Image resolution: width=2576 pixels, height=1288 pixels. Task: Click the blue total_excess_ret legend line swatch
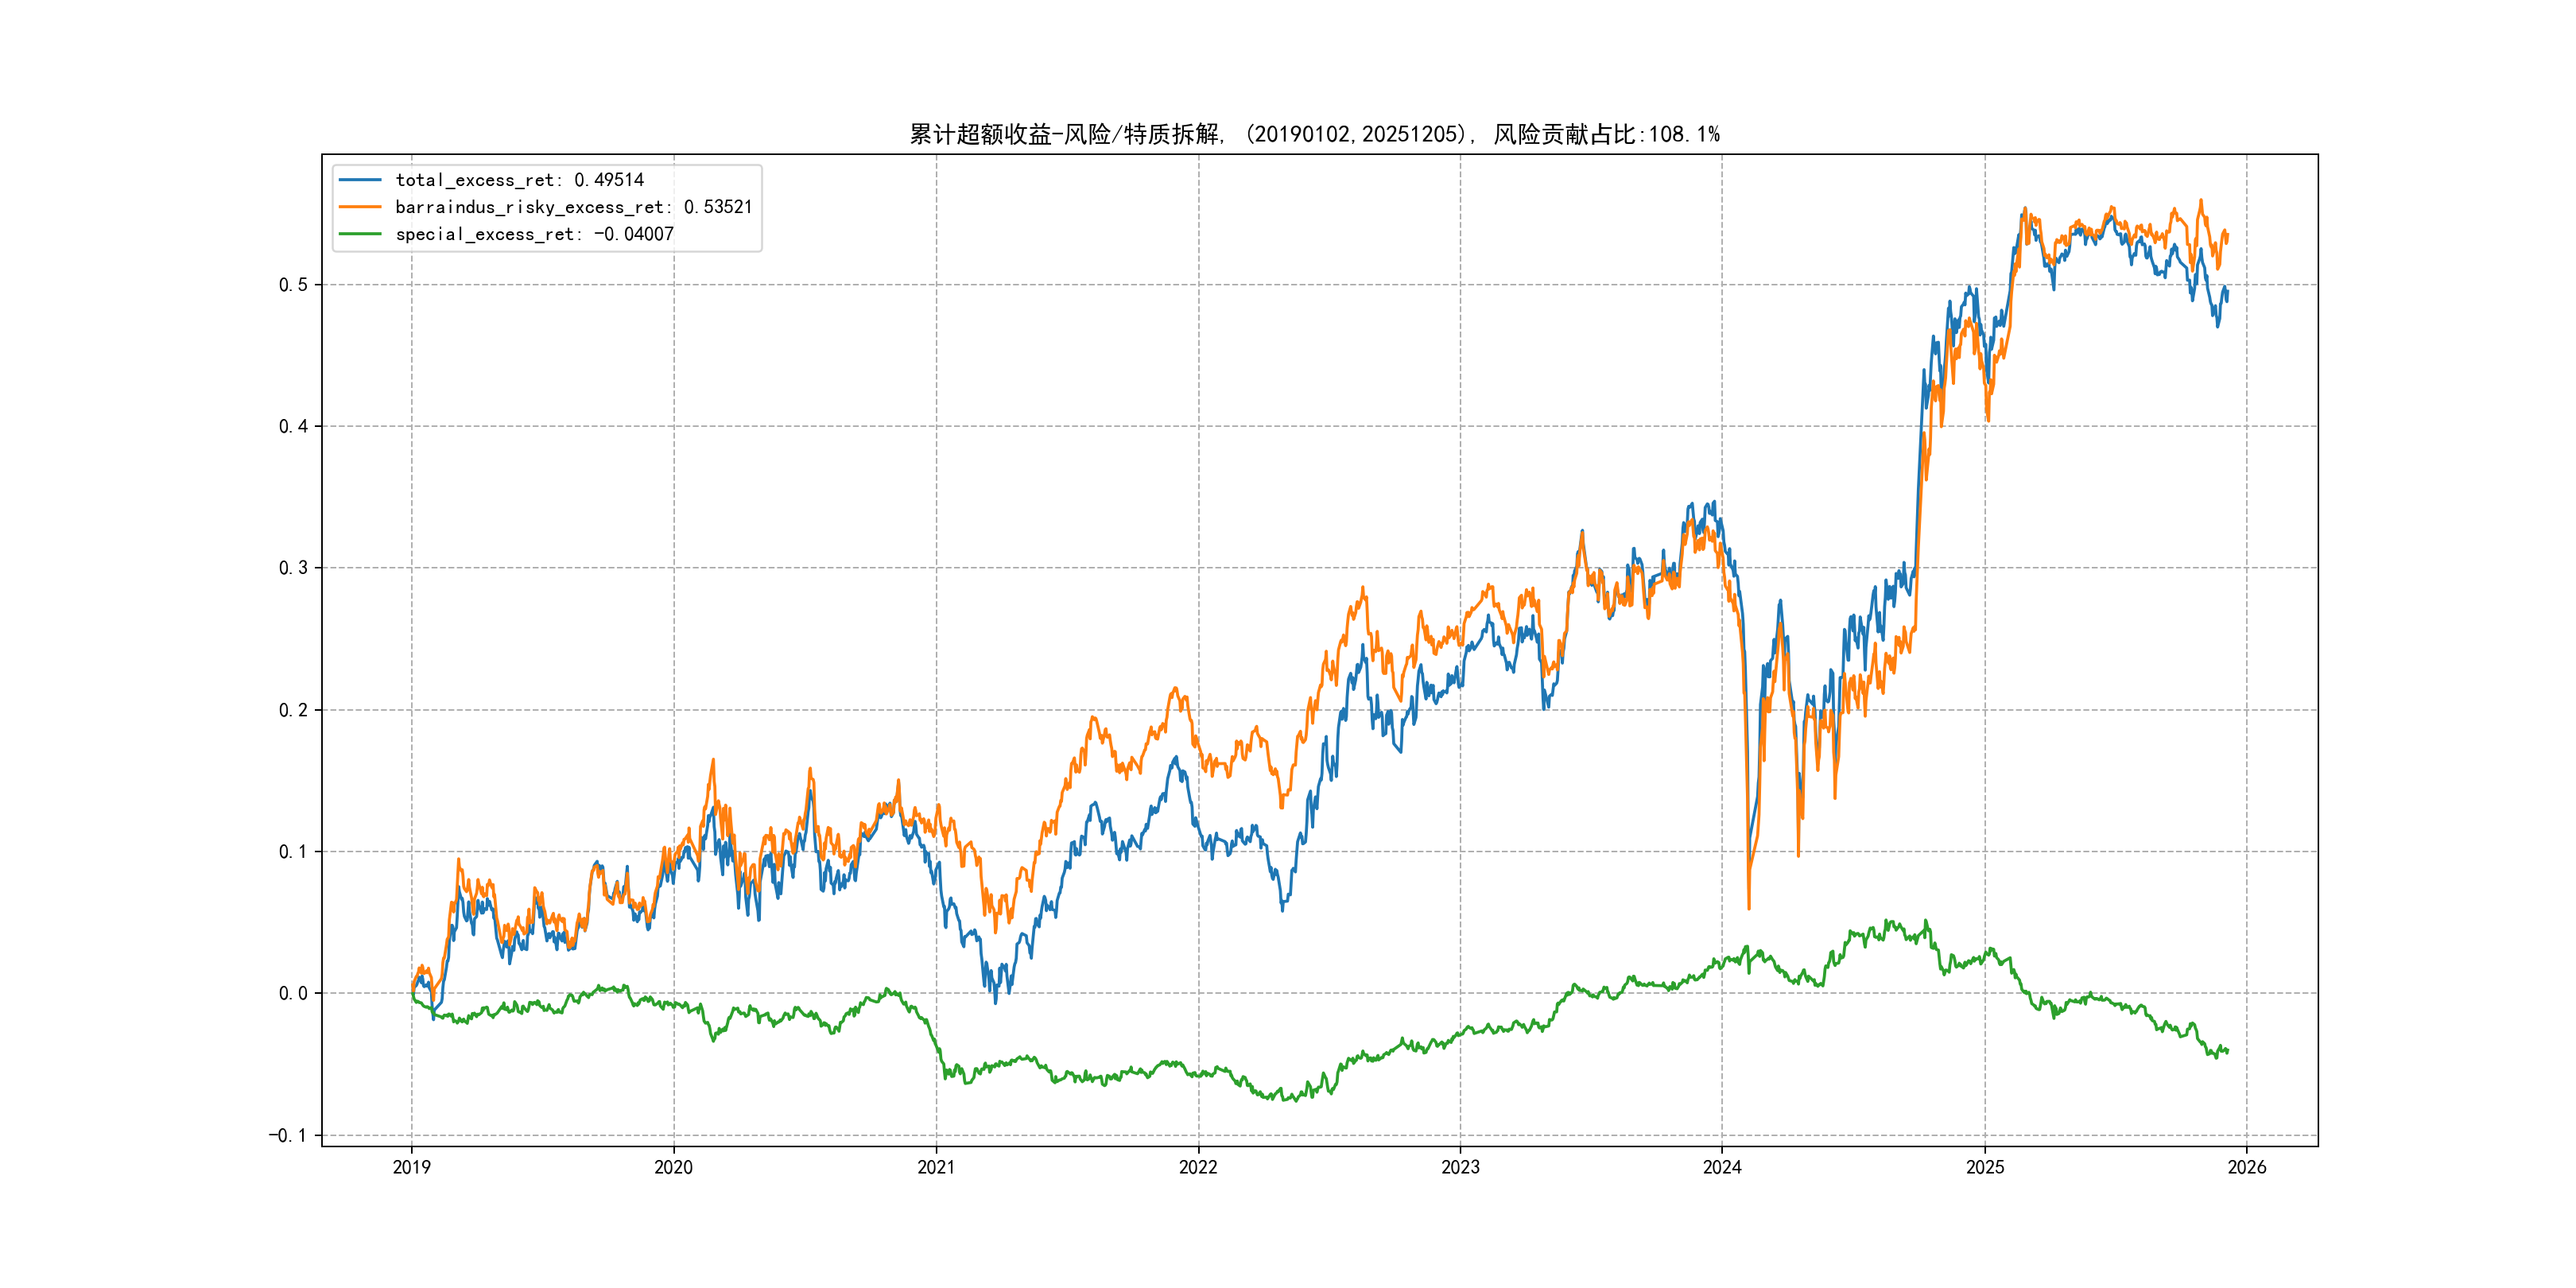pyautogui.click(x=360, y=180)
